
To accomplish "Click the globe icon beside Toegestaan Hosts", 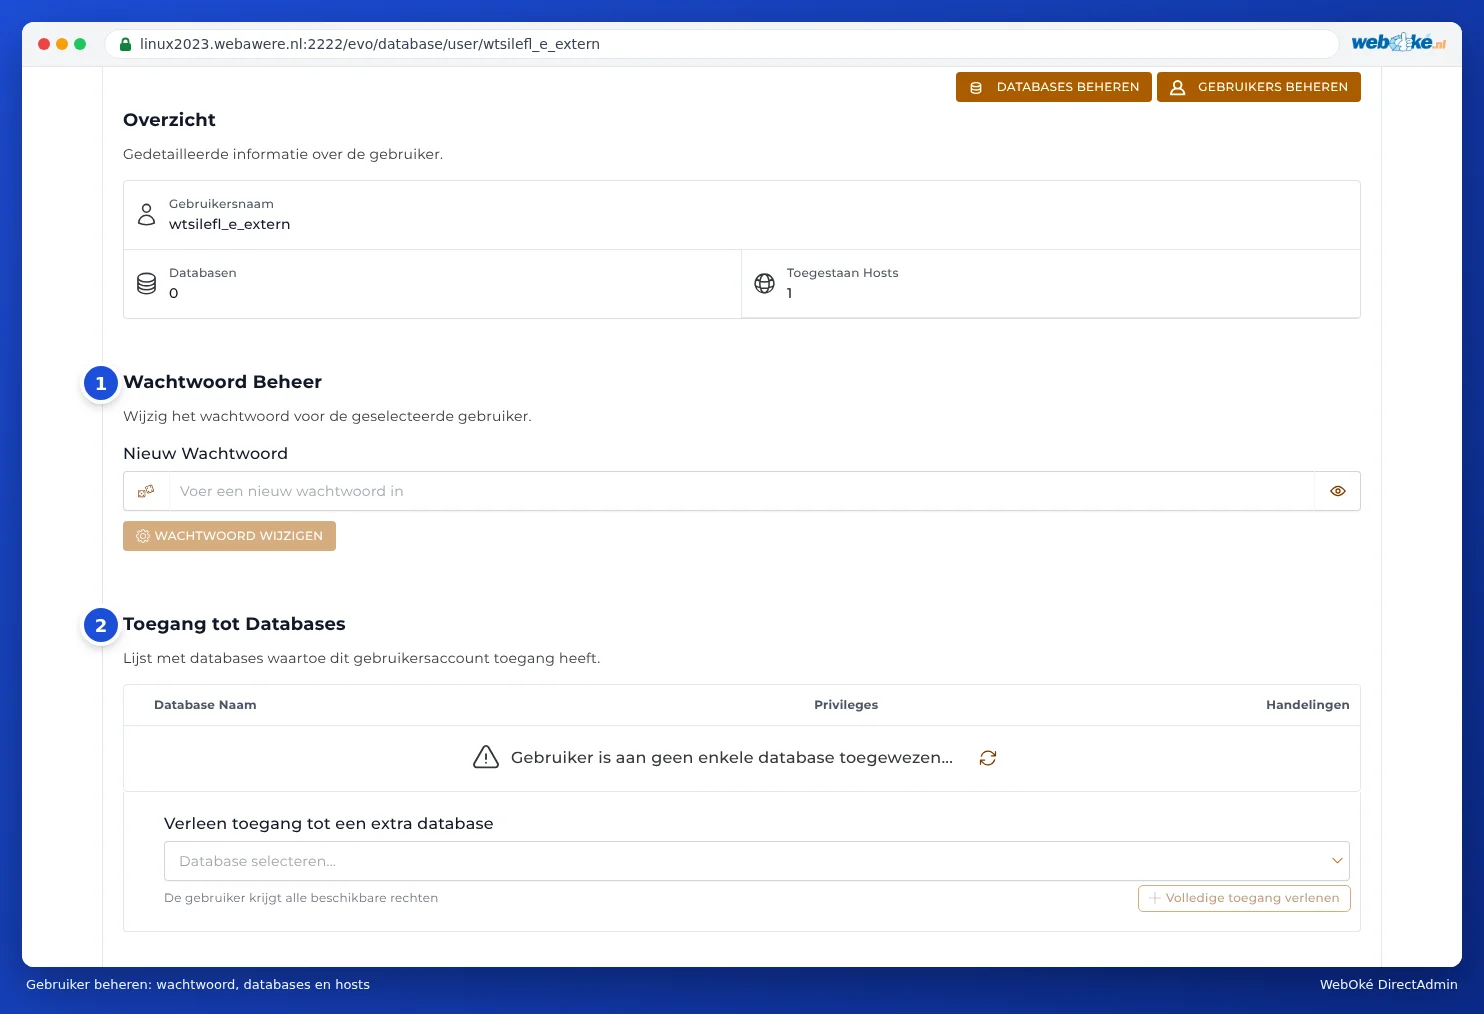I will click(765, 284).
